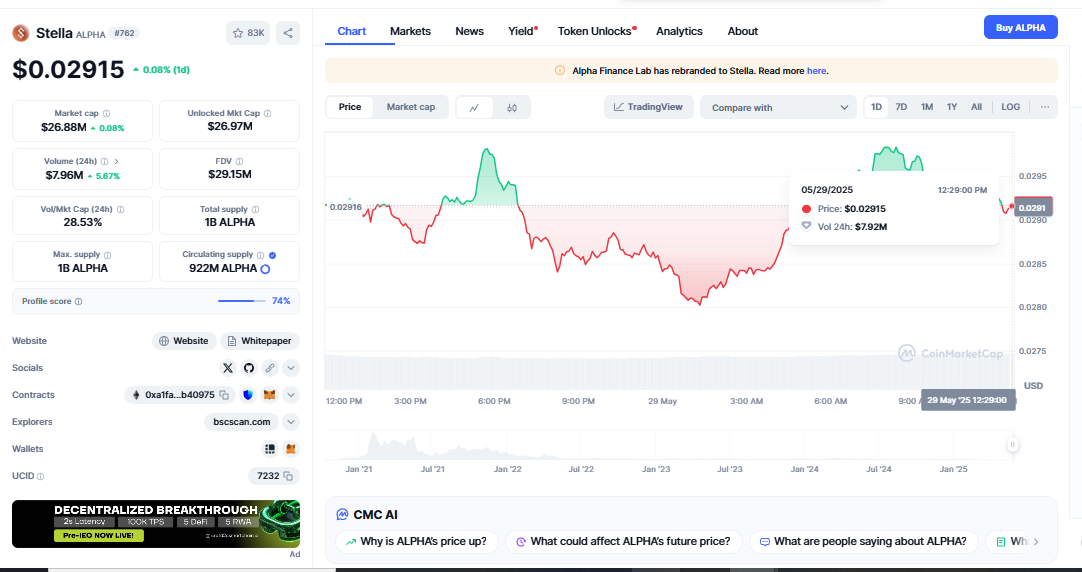Click the blue shield contract icon

pos(248,395)
